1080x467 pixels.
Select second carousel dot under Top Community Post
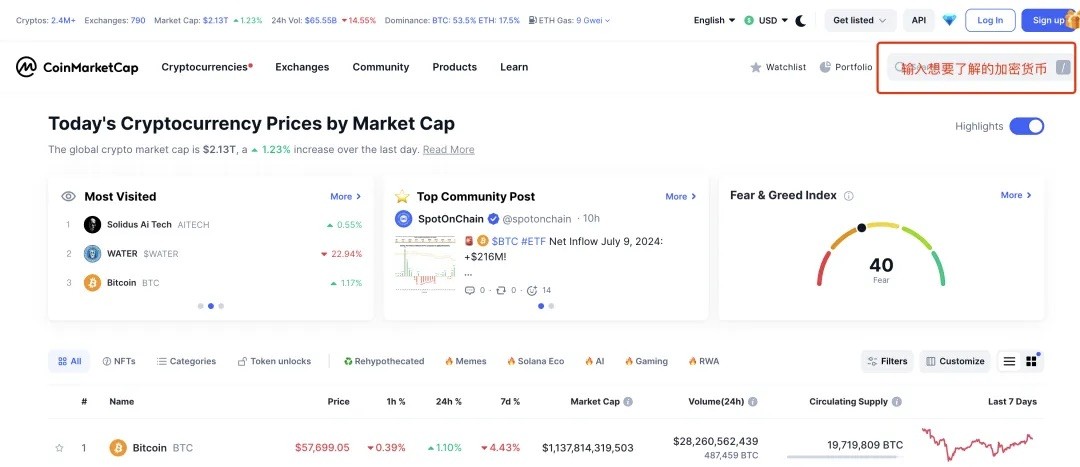551,306
